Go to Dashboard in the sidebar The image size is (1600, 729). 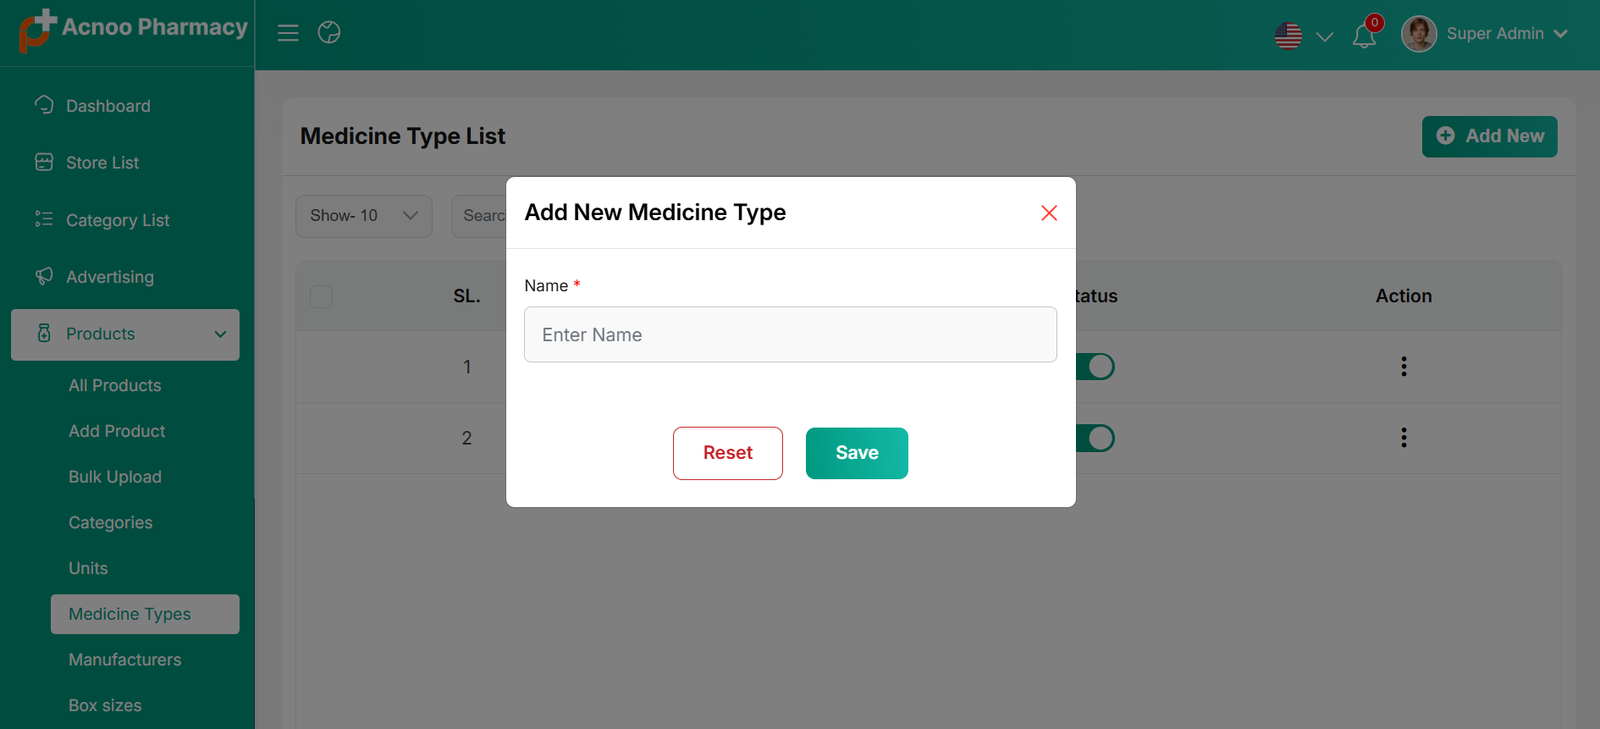pos(108,106)
